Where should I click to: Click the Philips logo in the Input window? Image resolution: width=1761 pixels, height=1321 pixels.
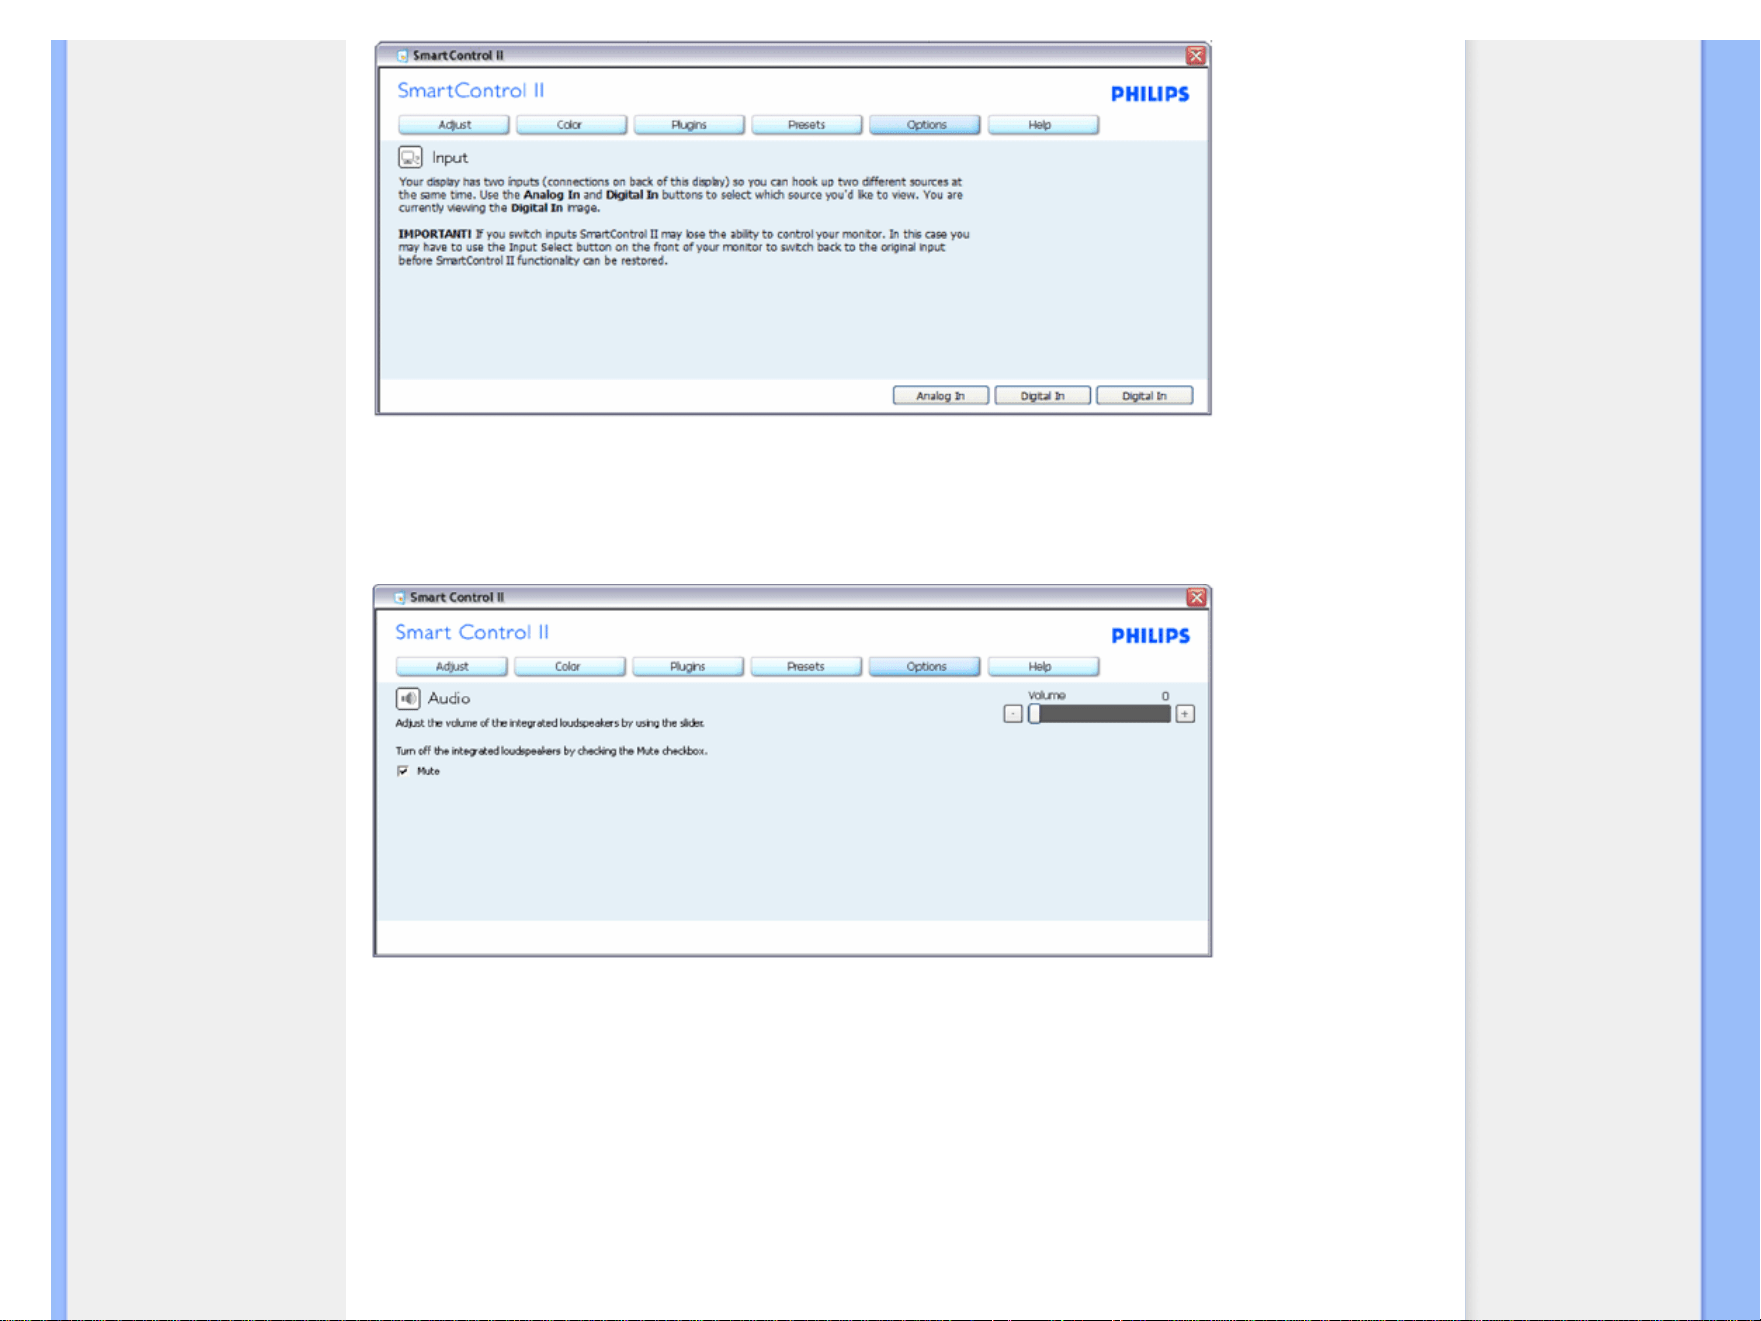pyautogui.click(x=1150, y=94)
